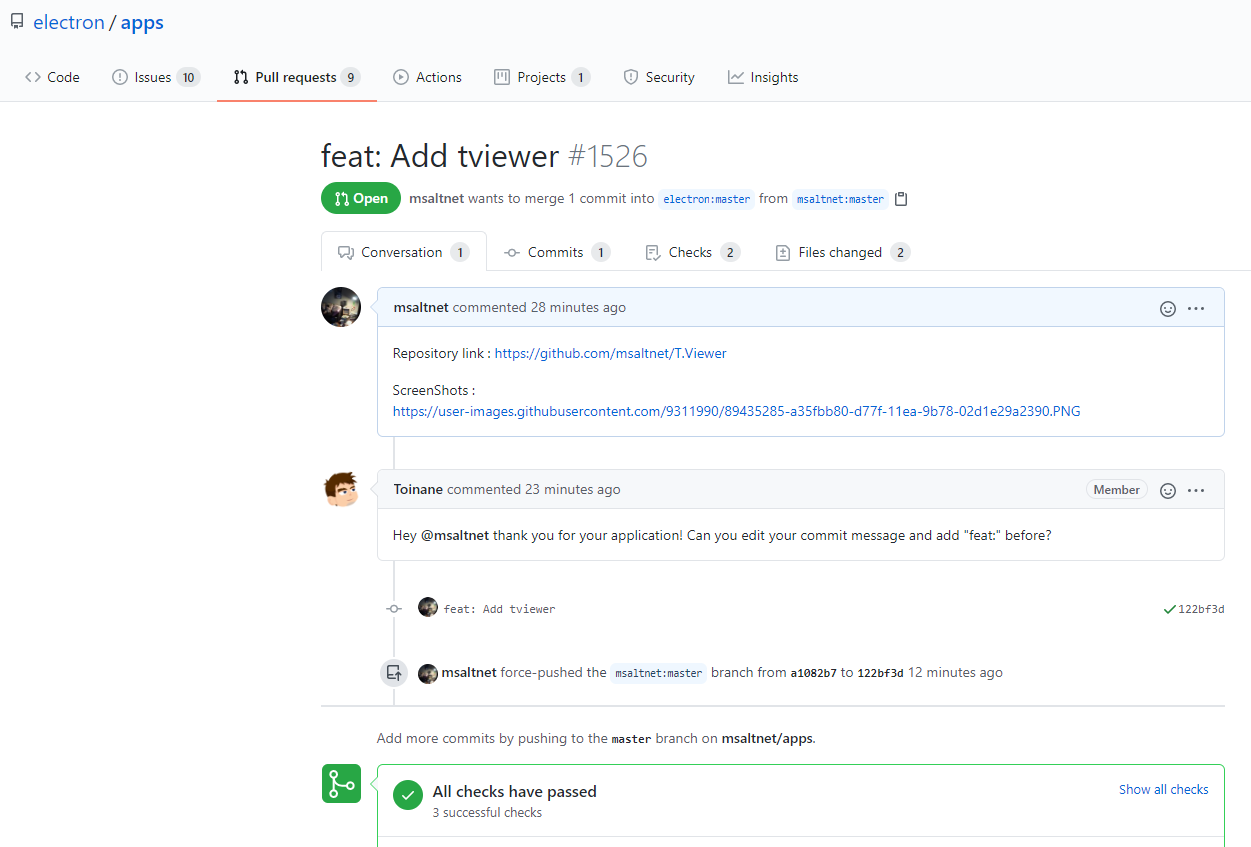Click the '12 minutes ago' timestamp

(955, 672)
